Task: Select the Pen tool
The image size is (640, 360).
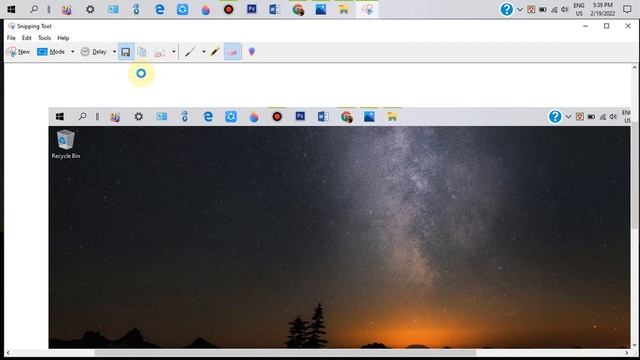Action: 190,52
